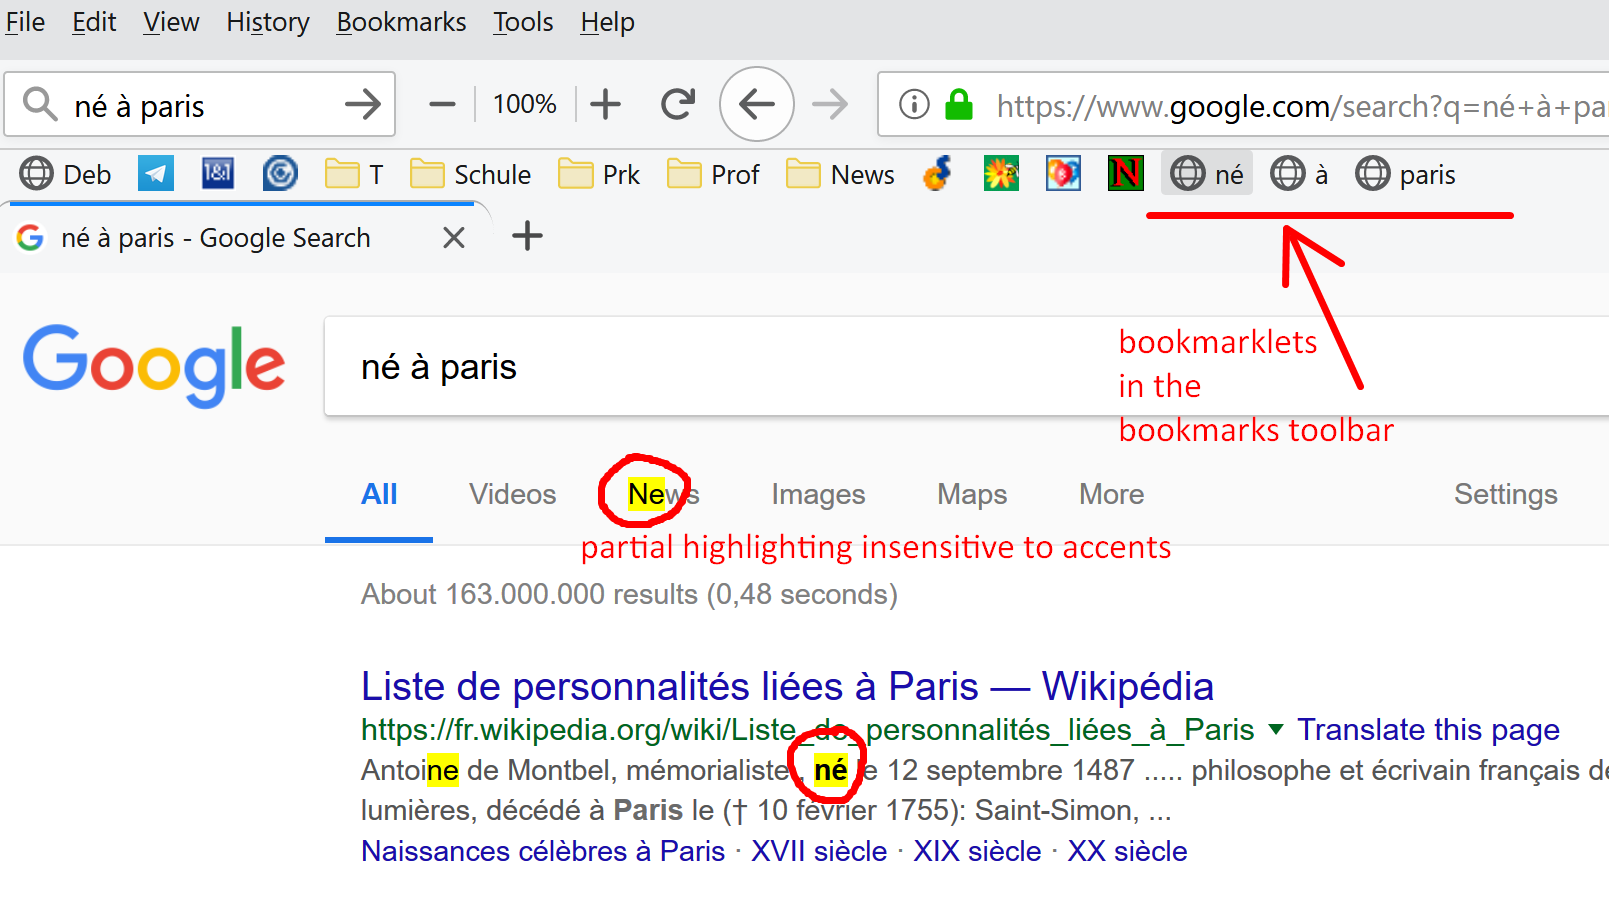Expand the More search categories menu

point(1111,494)
